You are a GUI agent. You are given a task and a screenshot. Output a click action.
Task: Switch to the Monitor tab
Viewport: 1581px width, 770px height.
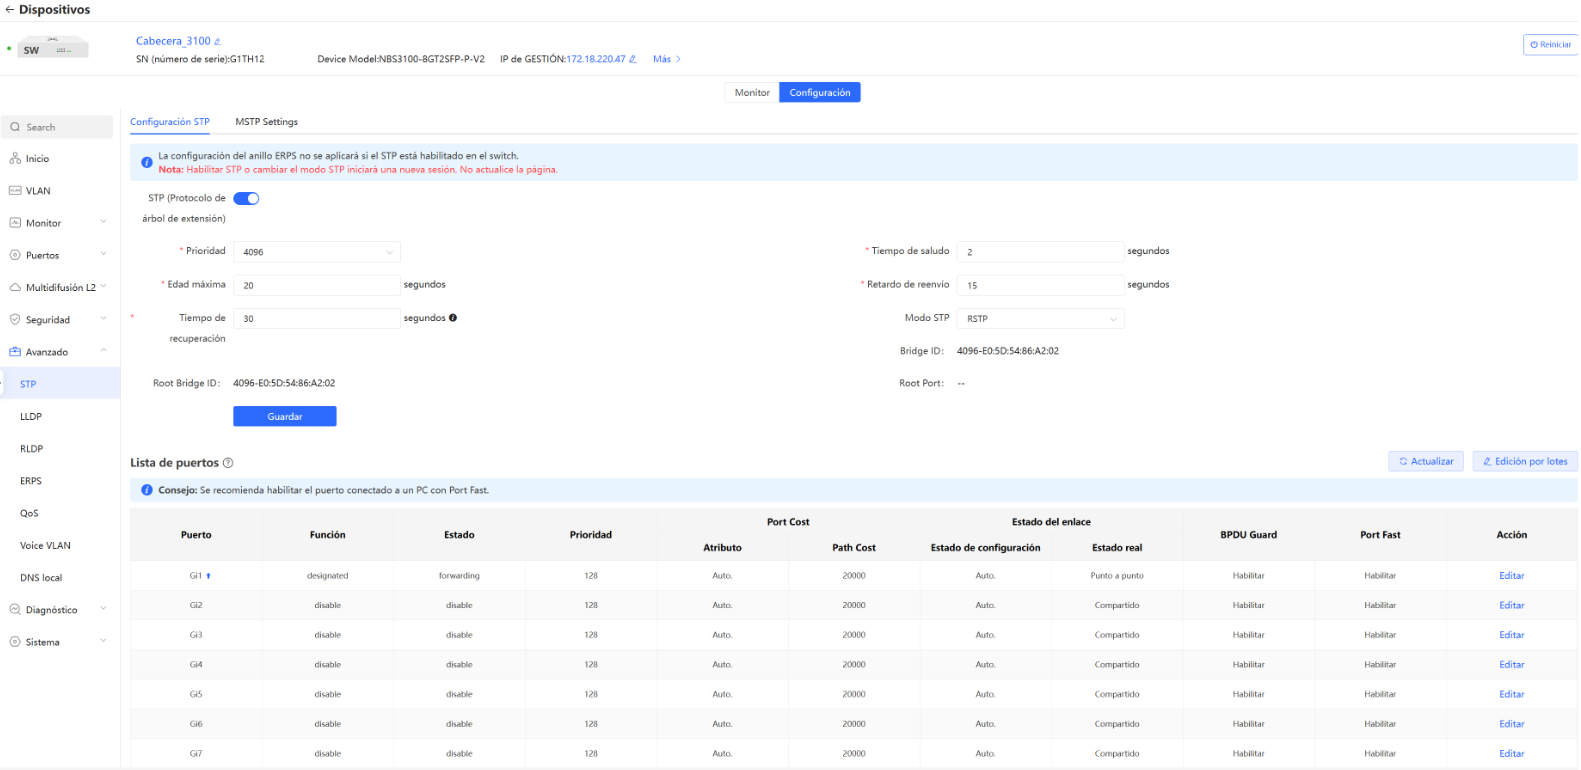752,93
